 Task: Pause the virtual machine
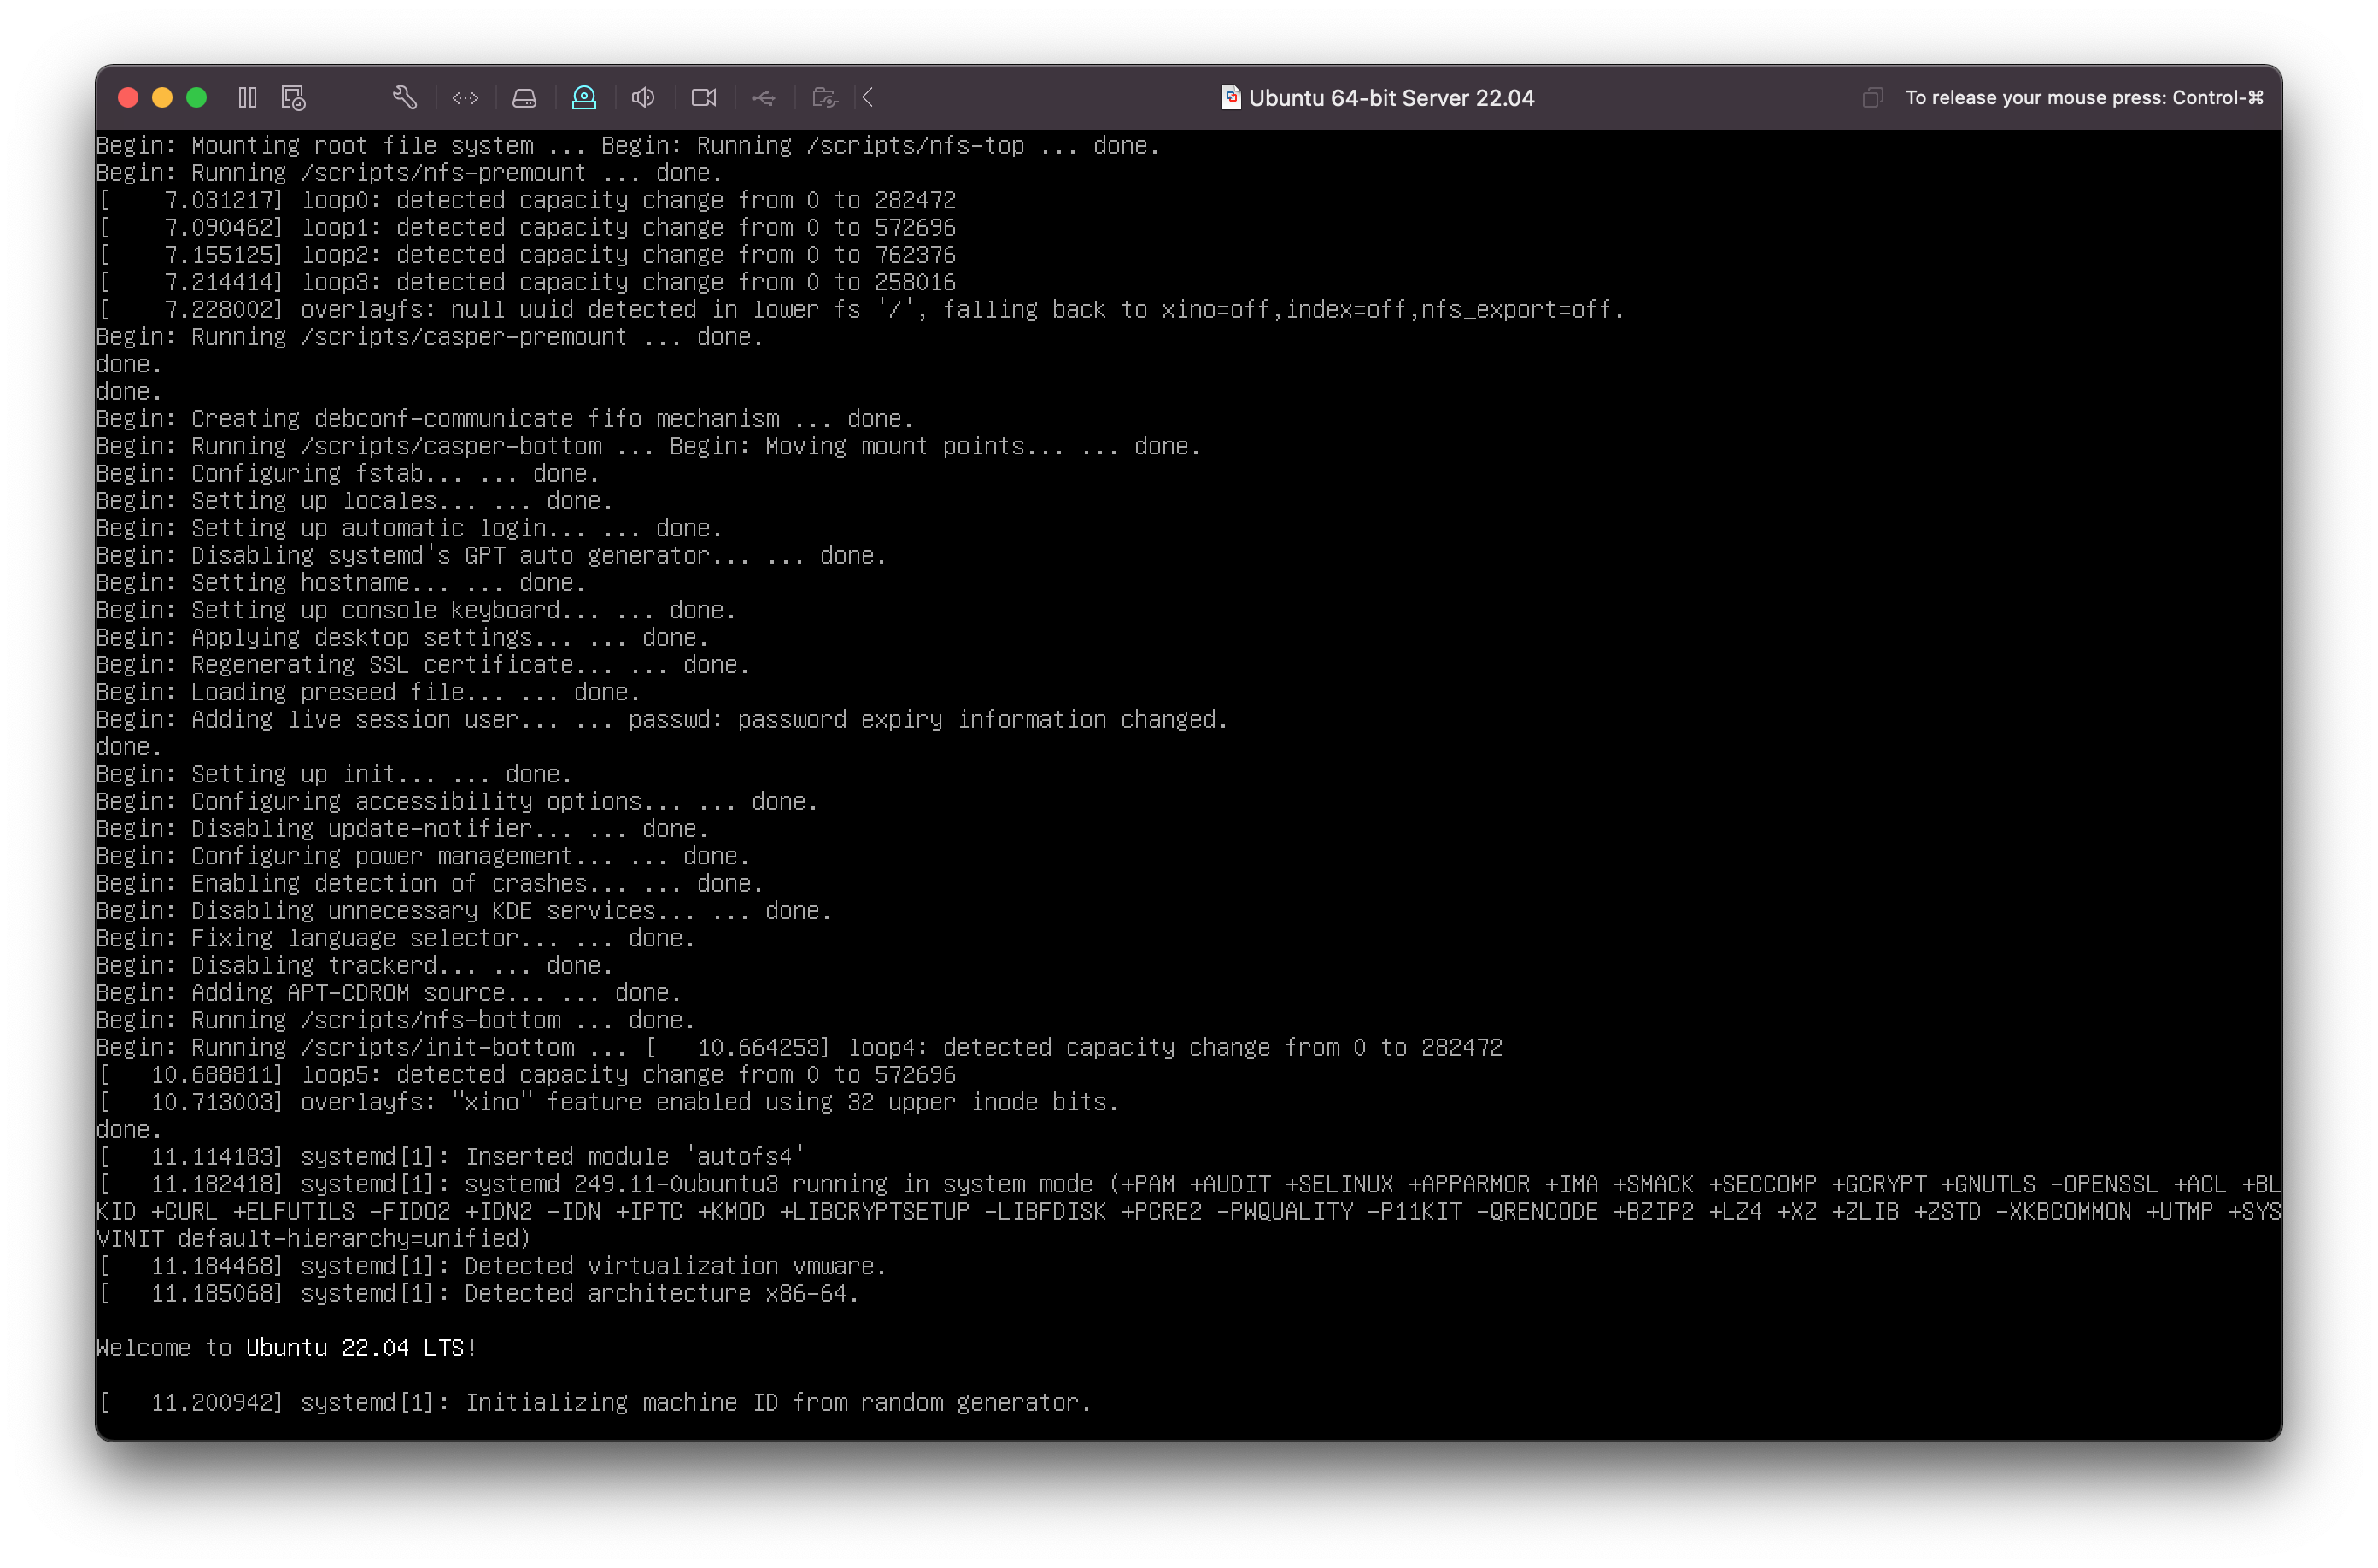(x=247, y=97)
